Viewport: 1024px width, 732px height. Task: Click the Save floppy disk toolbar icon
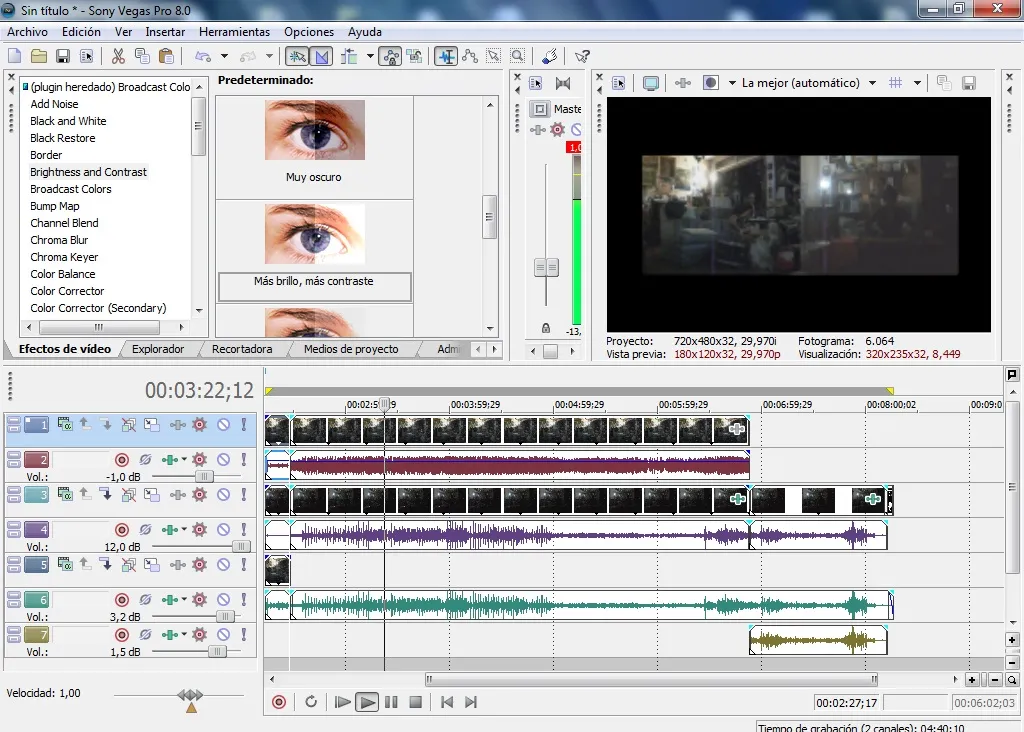[62, 56]
